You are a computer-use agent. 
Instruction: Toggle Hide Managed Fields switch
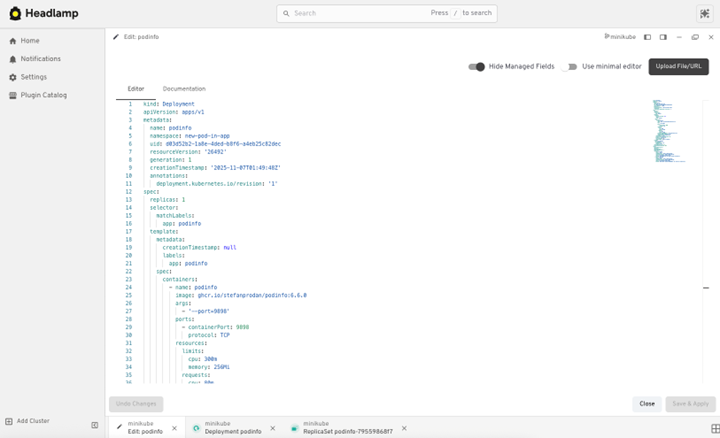click(477, 67)
